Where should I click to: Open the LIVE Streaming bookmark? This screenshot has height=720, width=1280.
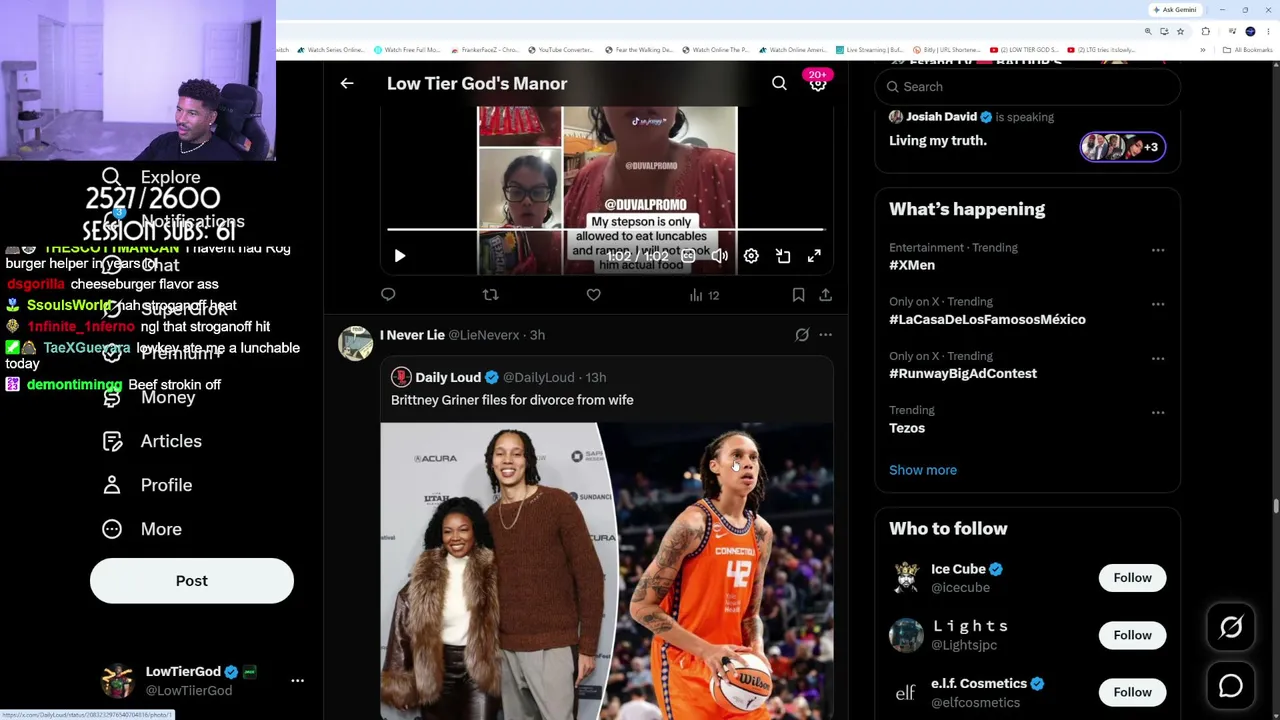coord(870,50)
